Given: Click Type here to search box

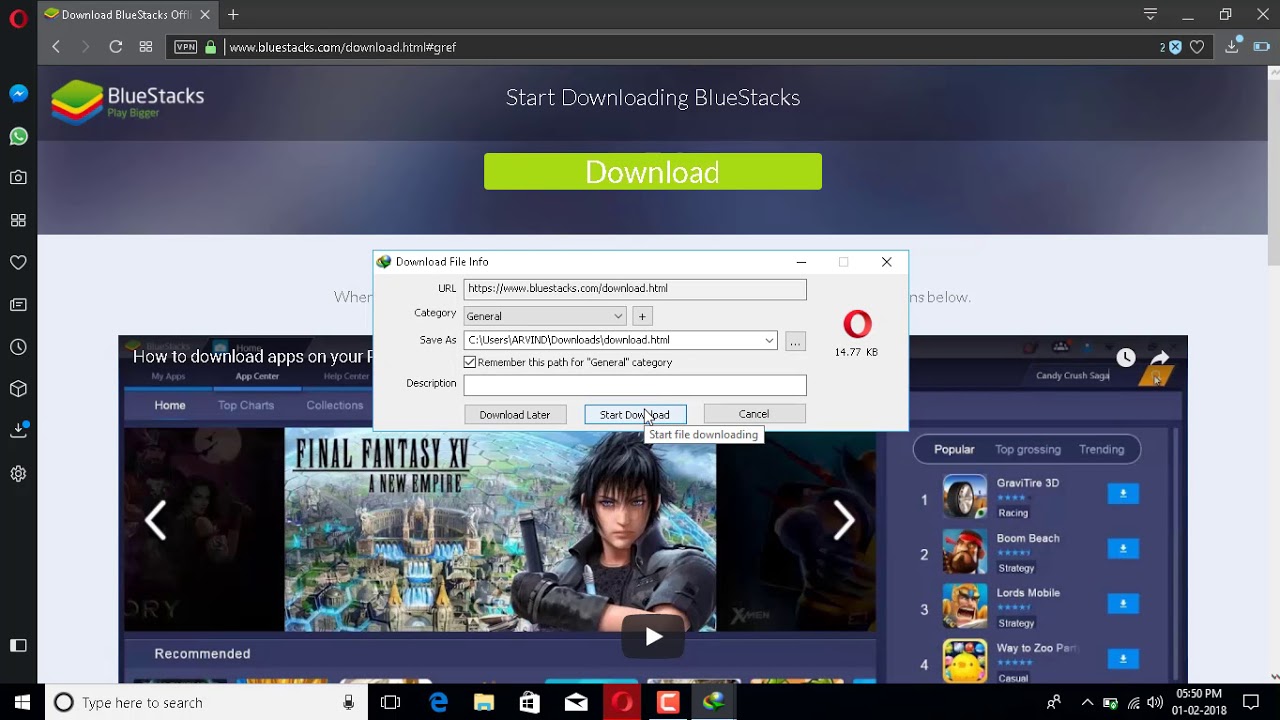Looking at the screenshot, I should click(x=206, y=702).
